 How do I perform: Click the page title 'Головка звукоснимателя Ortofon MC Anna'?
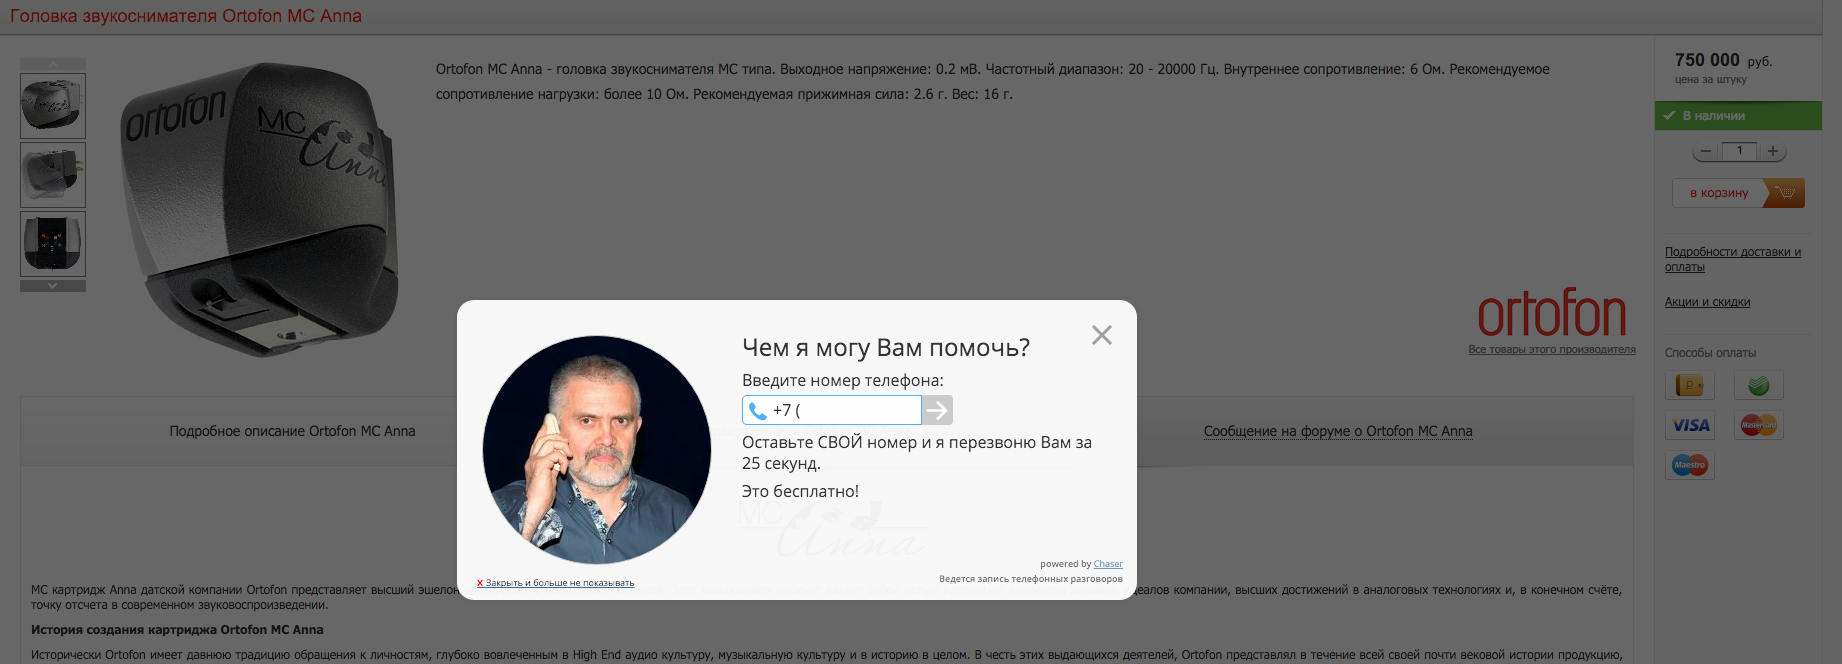click(186, 16)
